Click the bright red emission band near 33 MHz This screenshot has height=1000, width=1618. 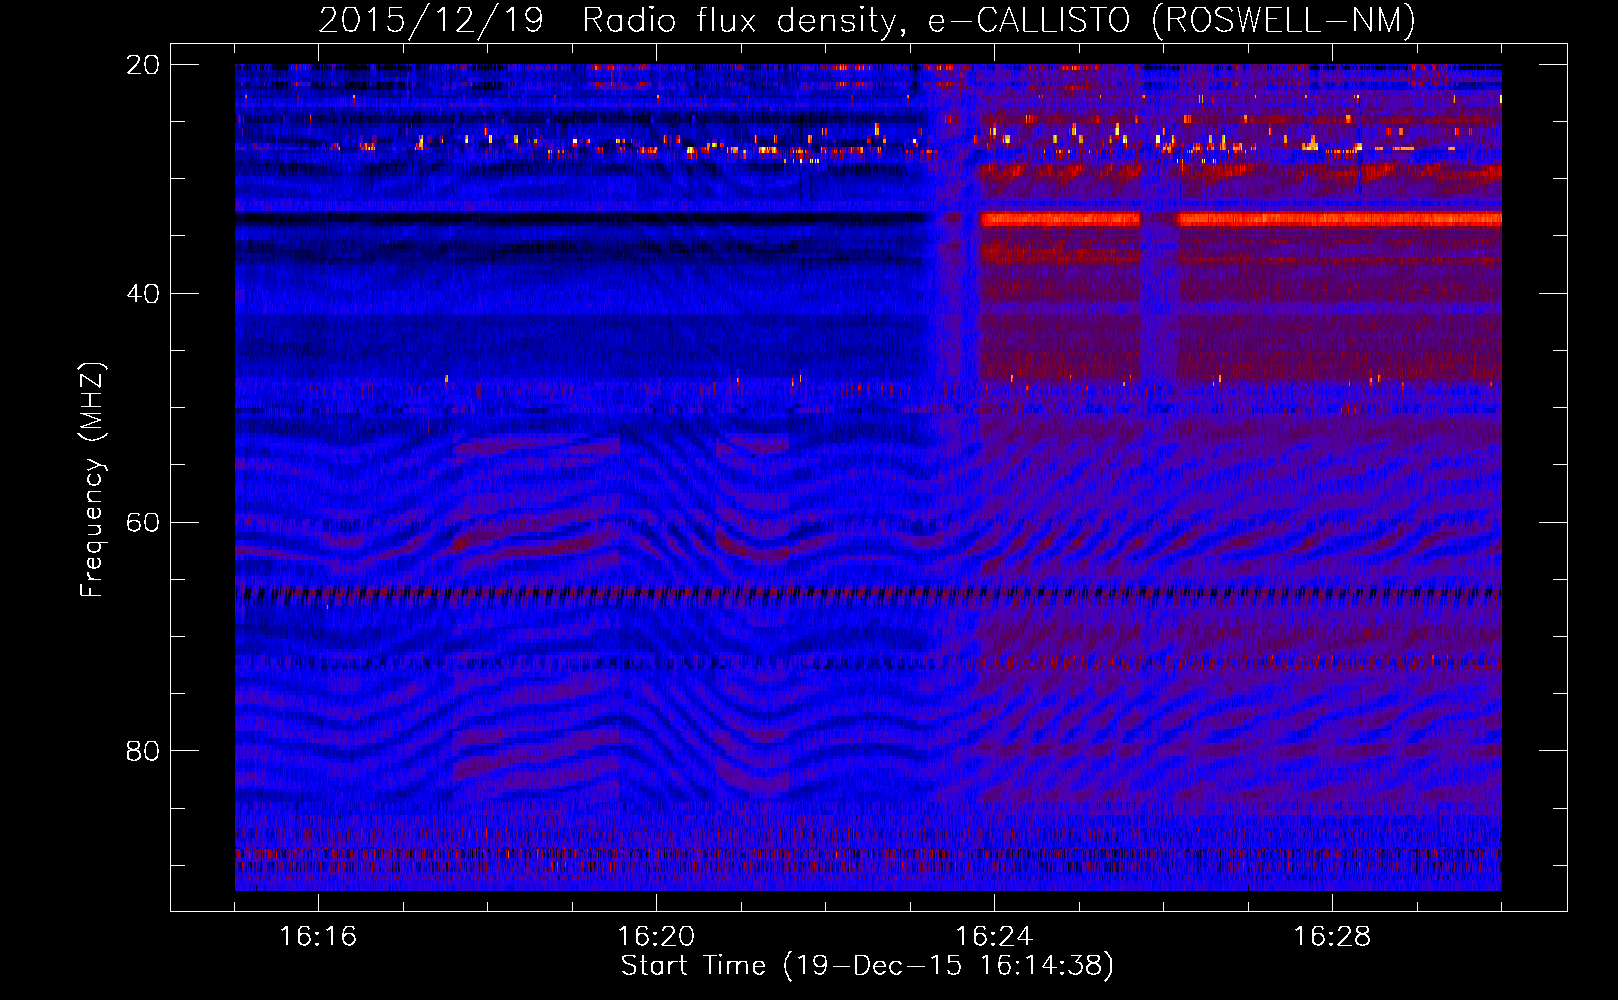pyautogui.click(x=1240, y=219)
